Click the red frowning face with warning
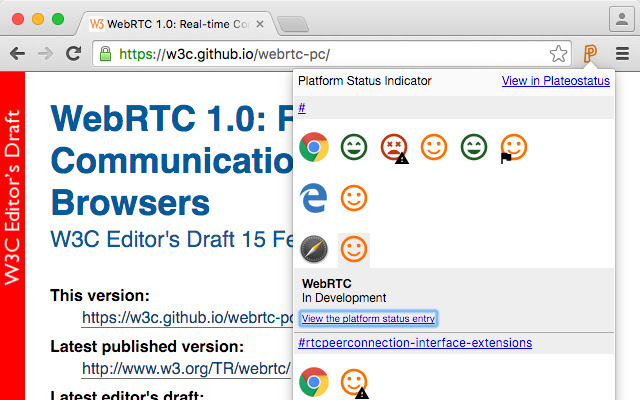Screen dimensions: 640x400 [x=394, y=148]
